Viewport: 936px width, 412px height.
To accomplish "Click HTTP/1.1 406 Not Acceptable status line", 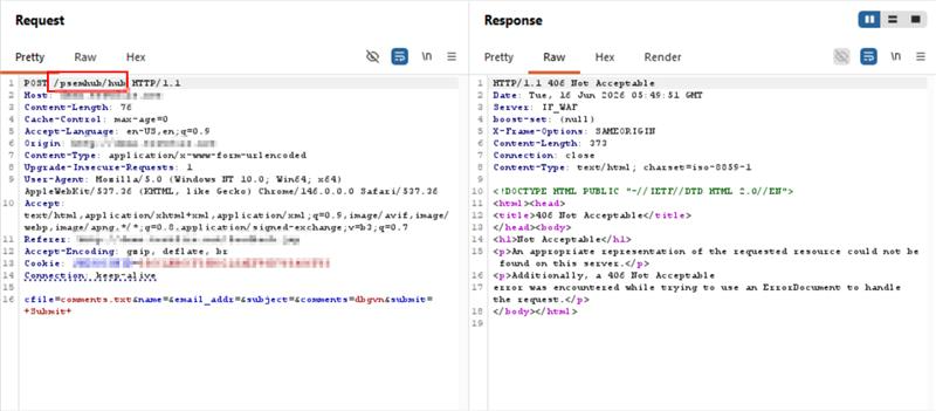I will click(574, 83).
